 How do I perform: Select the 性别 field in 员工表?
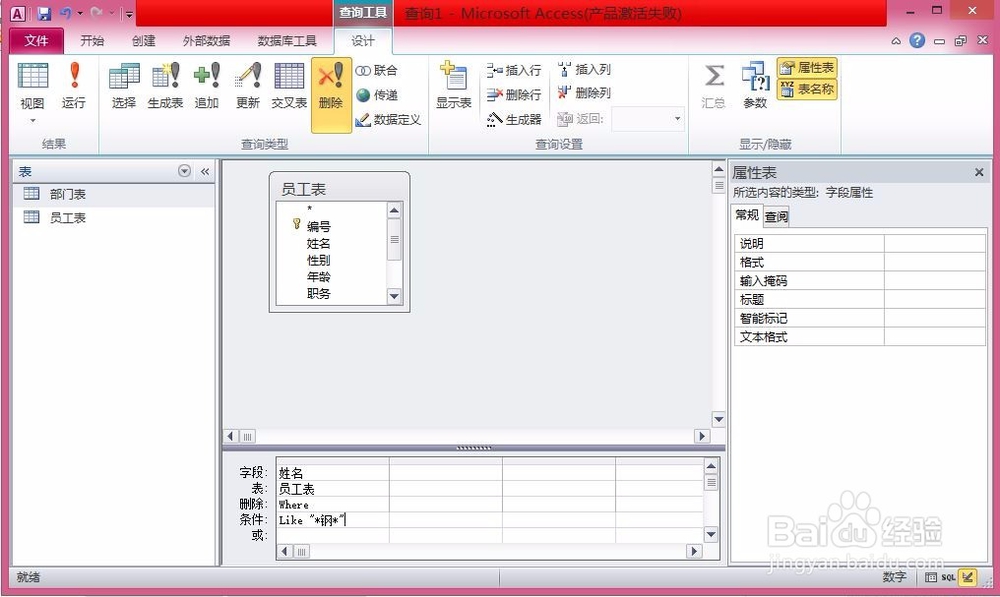[319, 260]
